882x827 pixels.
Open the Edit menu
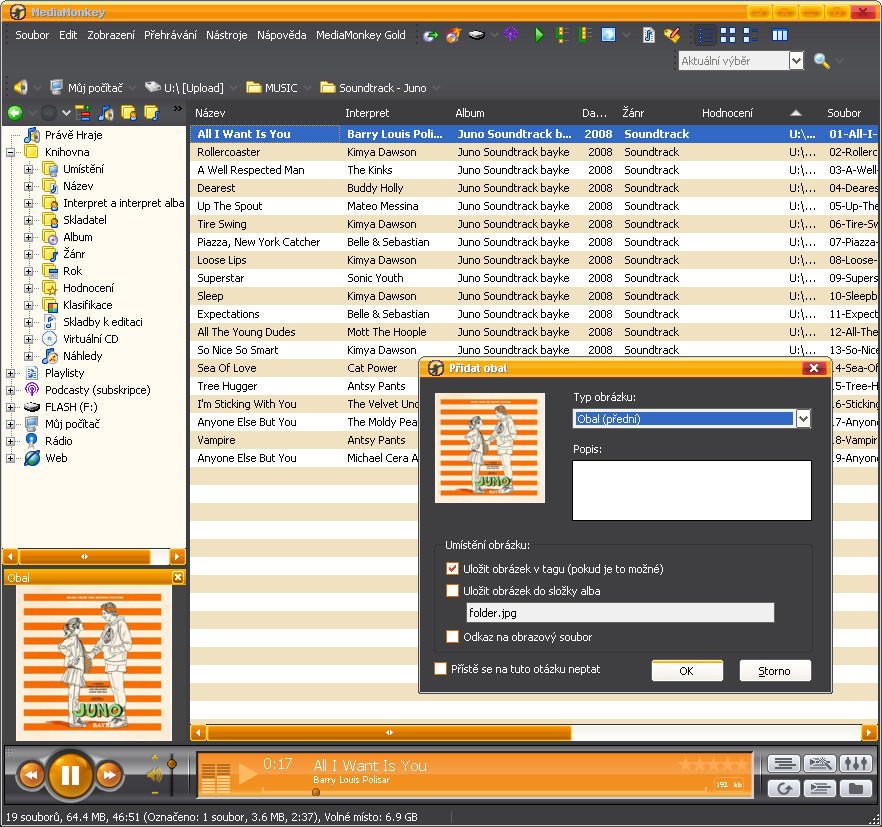click(x=68, y=35)
